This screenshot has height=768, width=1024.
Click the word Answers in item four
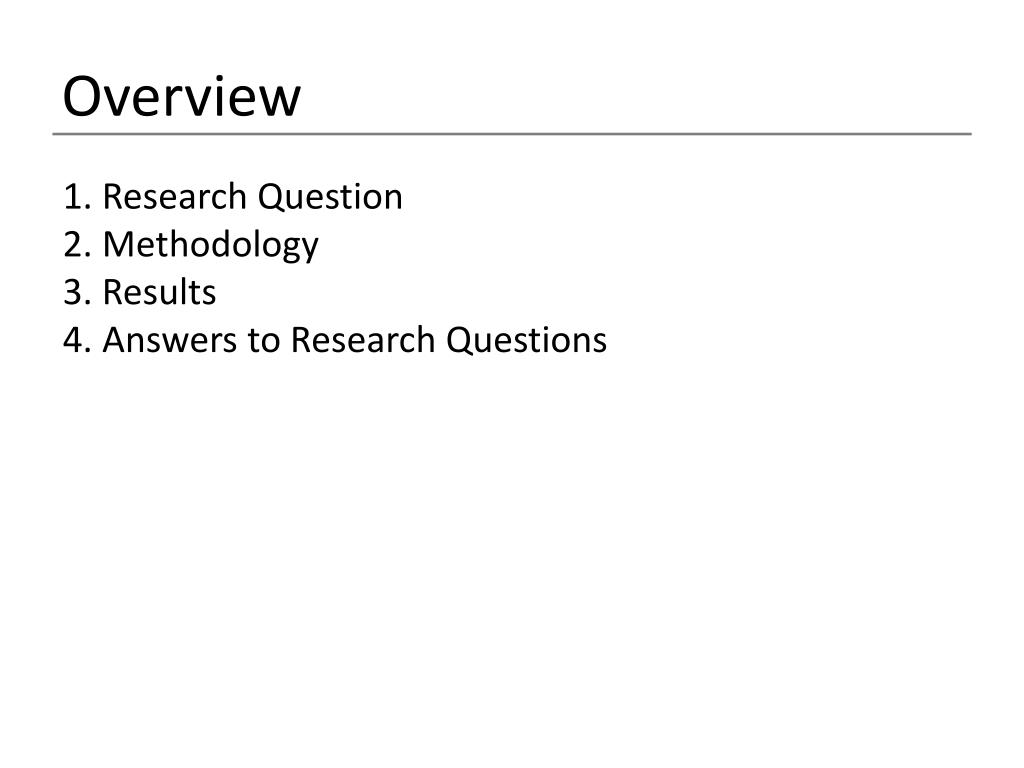(x=170, y=340)
